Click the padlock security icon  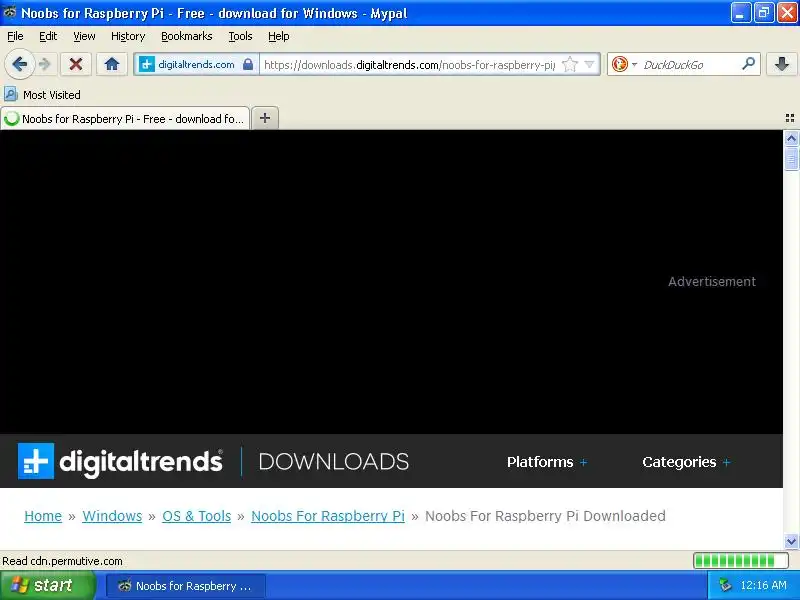pos(248,64)
